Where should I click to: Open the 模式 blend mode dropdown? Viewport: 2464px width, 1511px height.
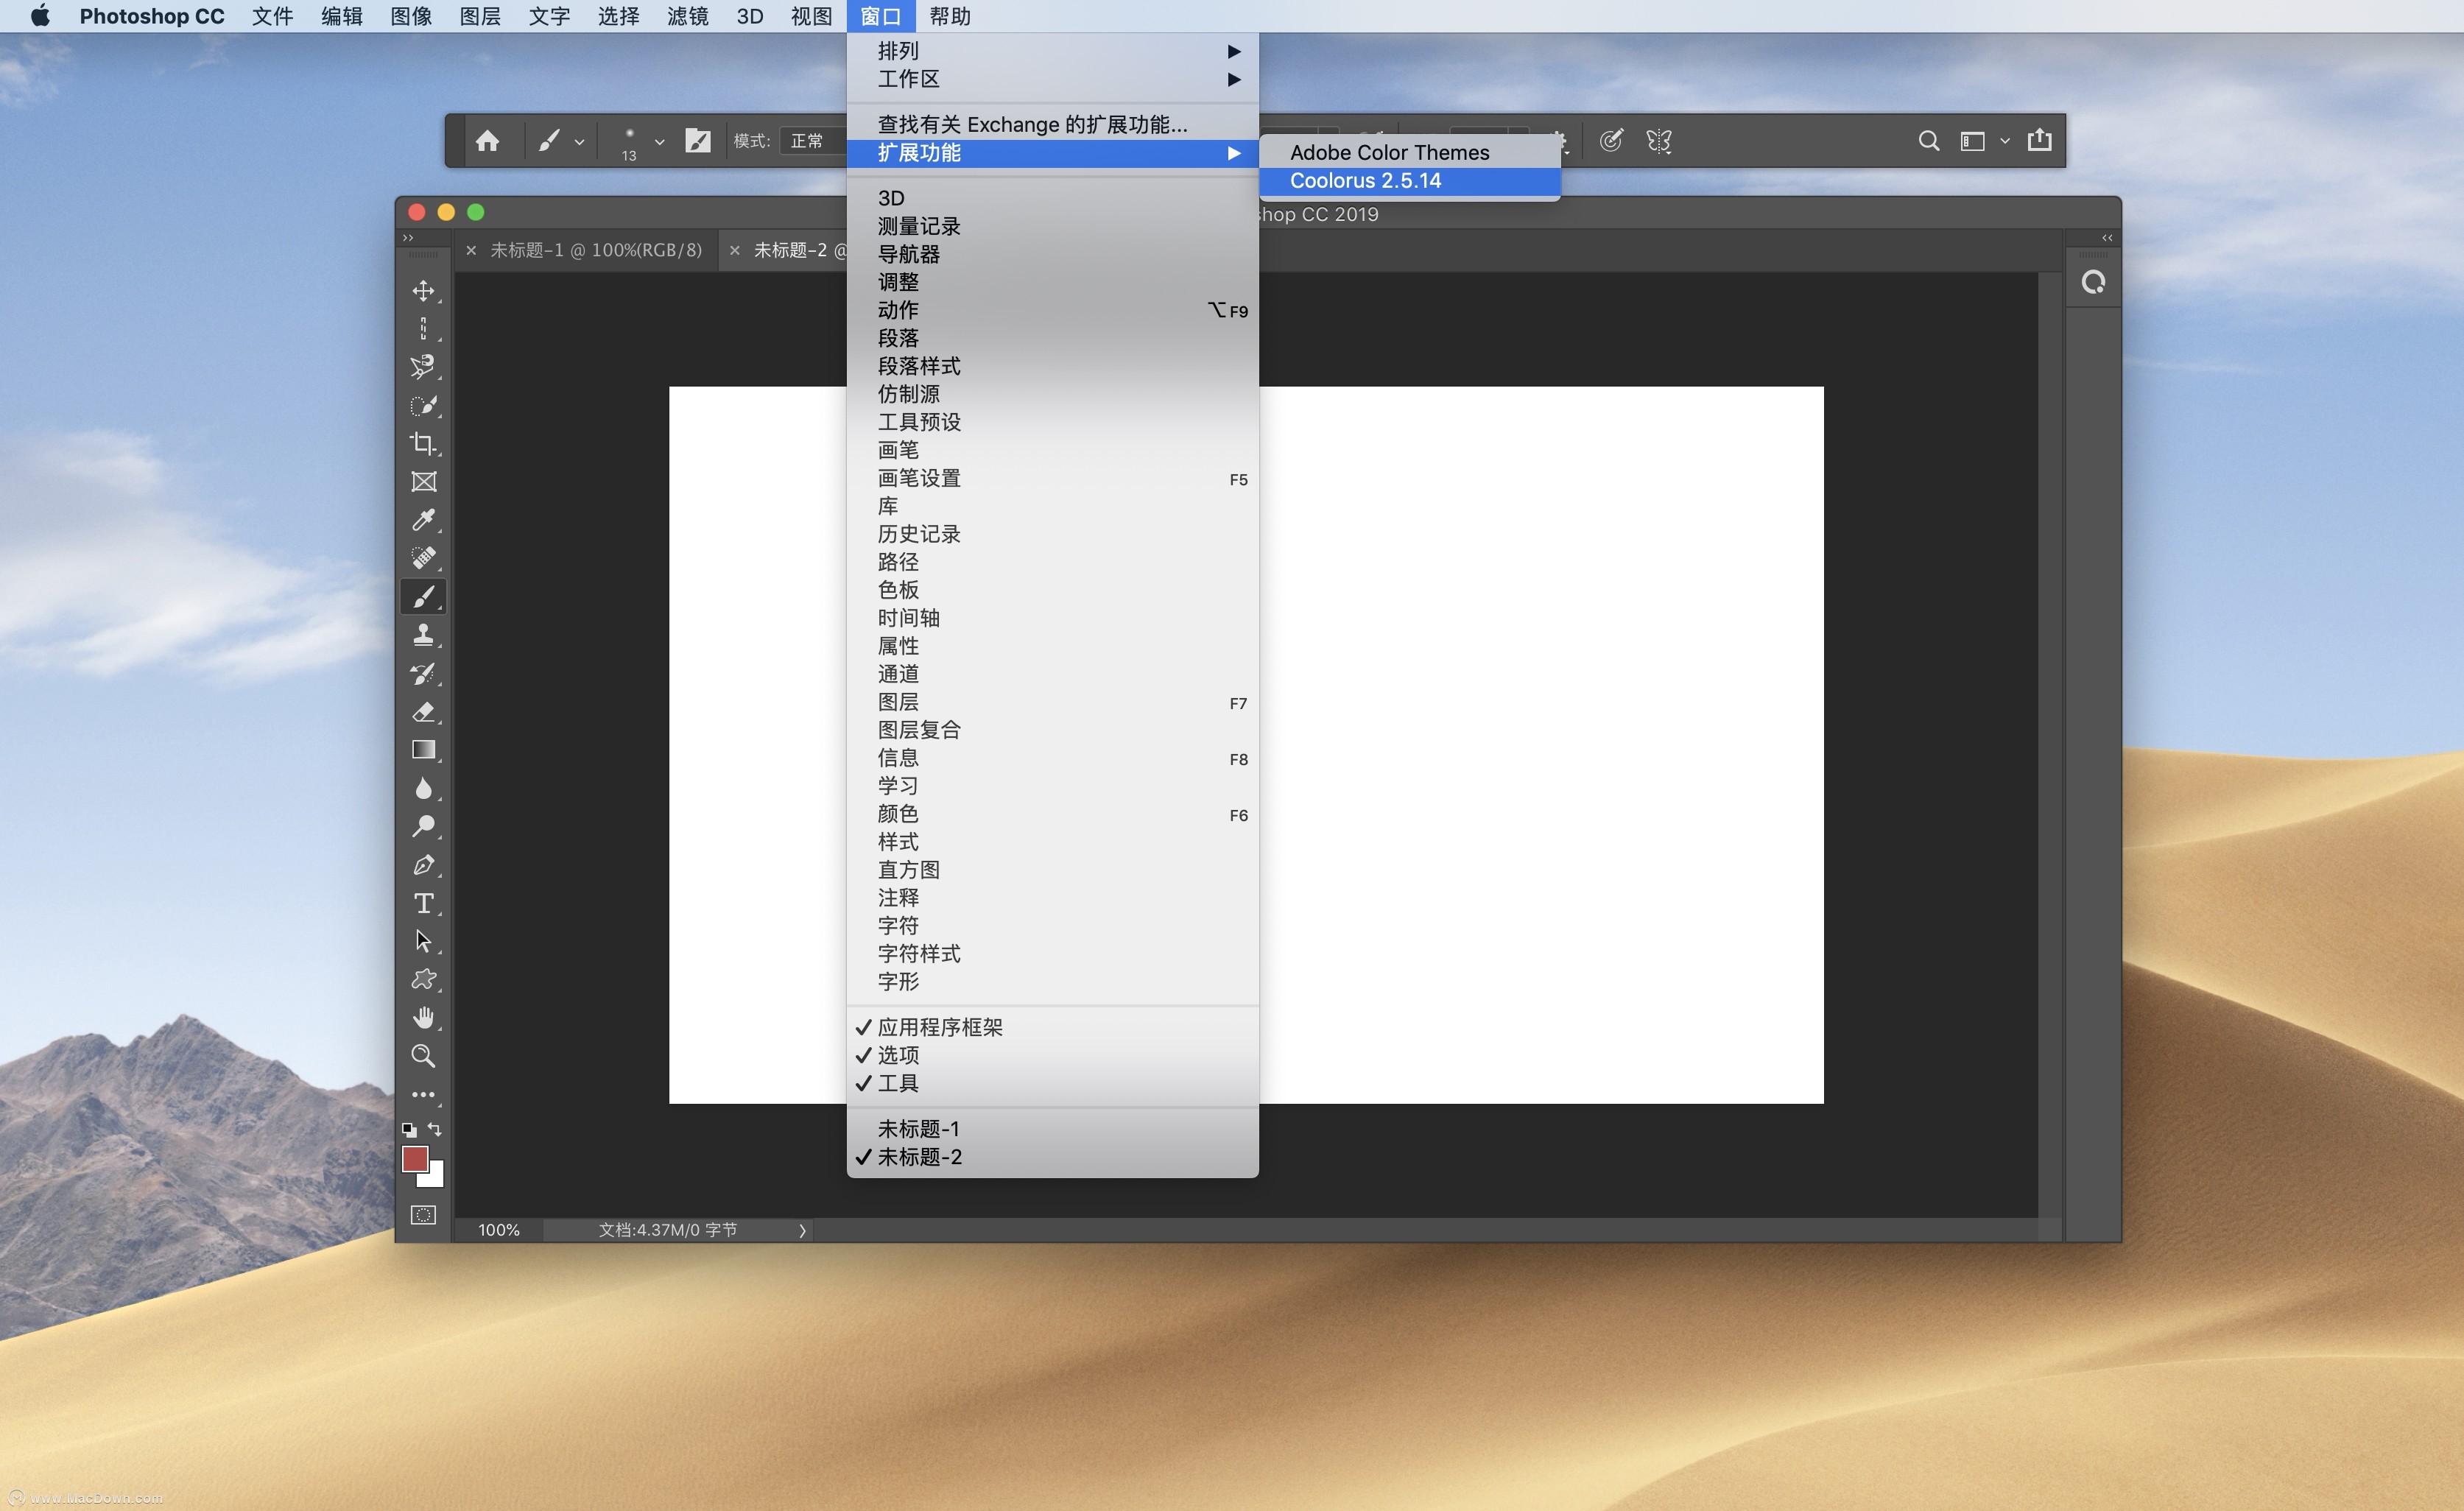click(x=814, y=141)
